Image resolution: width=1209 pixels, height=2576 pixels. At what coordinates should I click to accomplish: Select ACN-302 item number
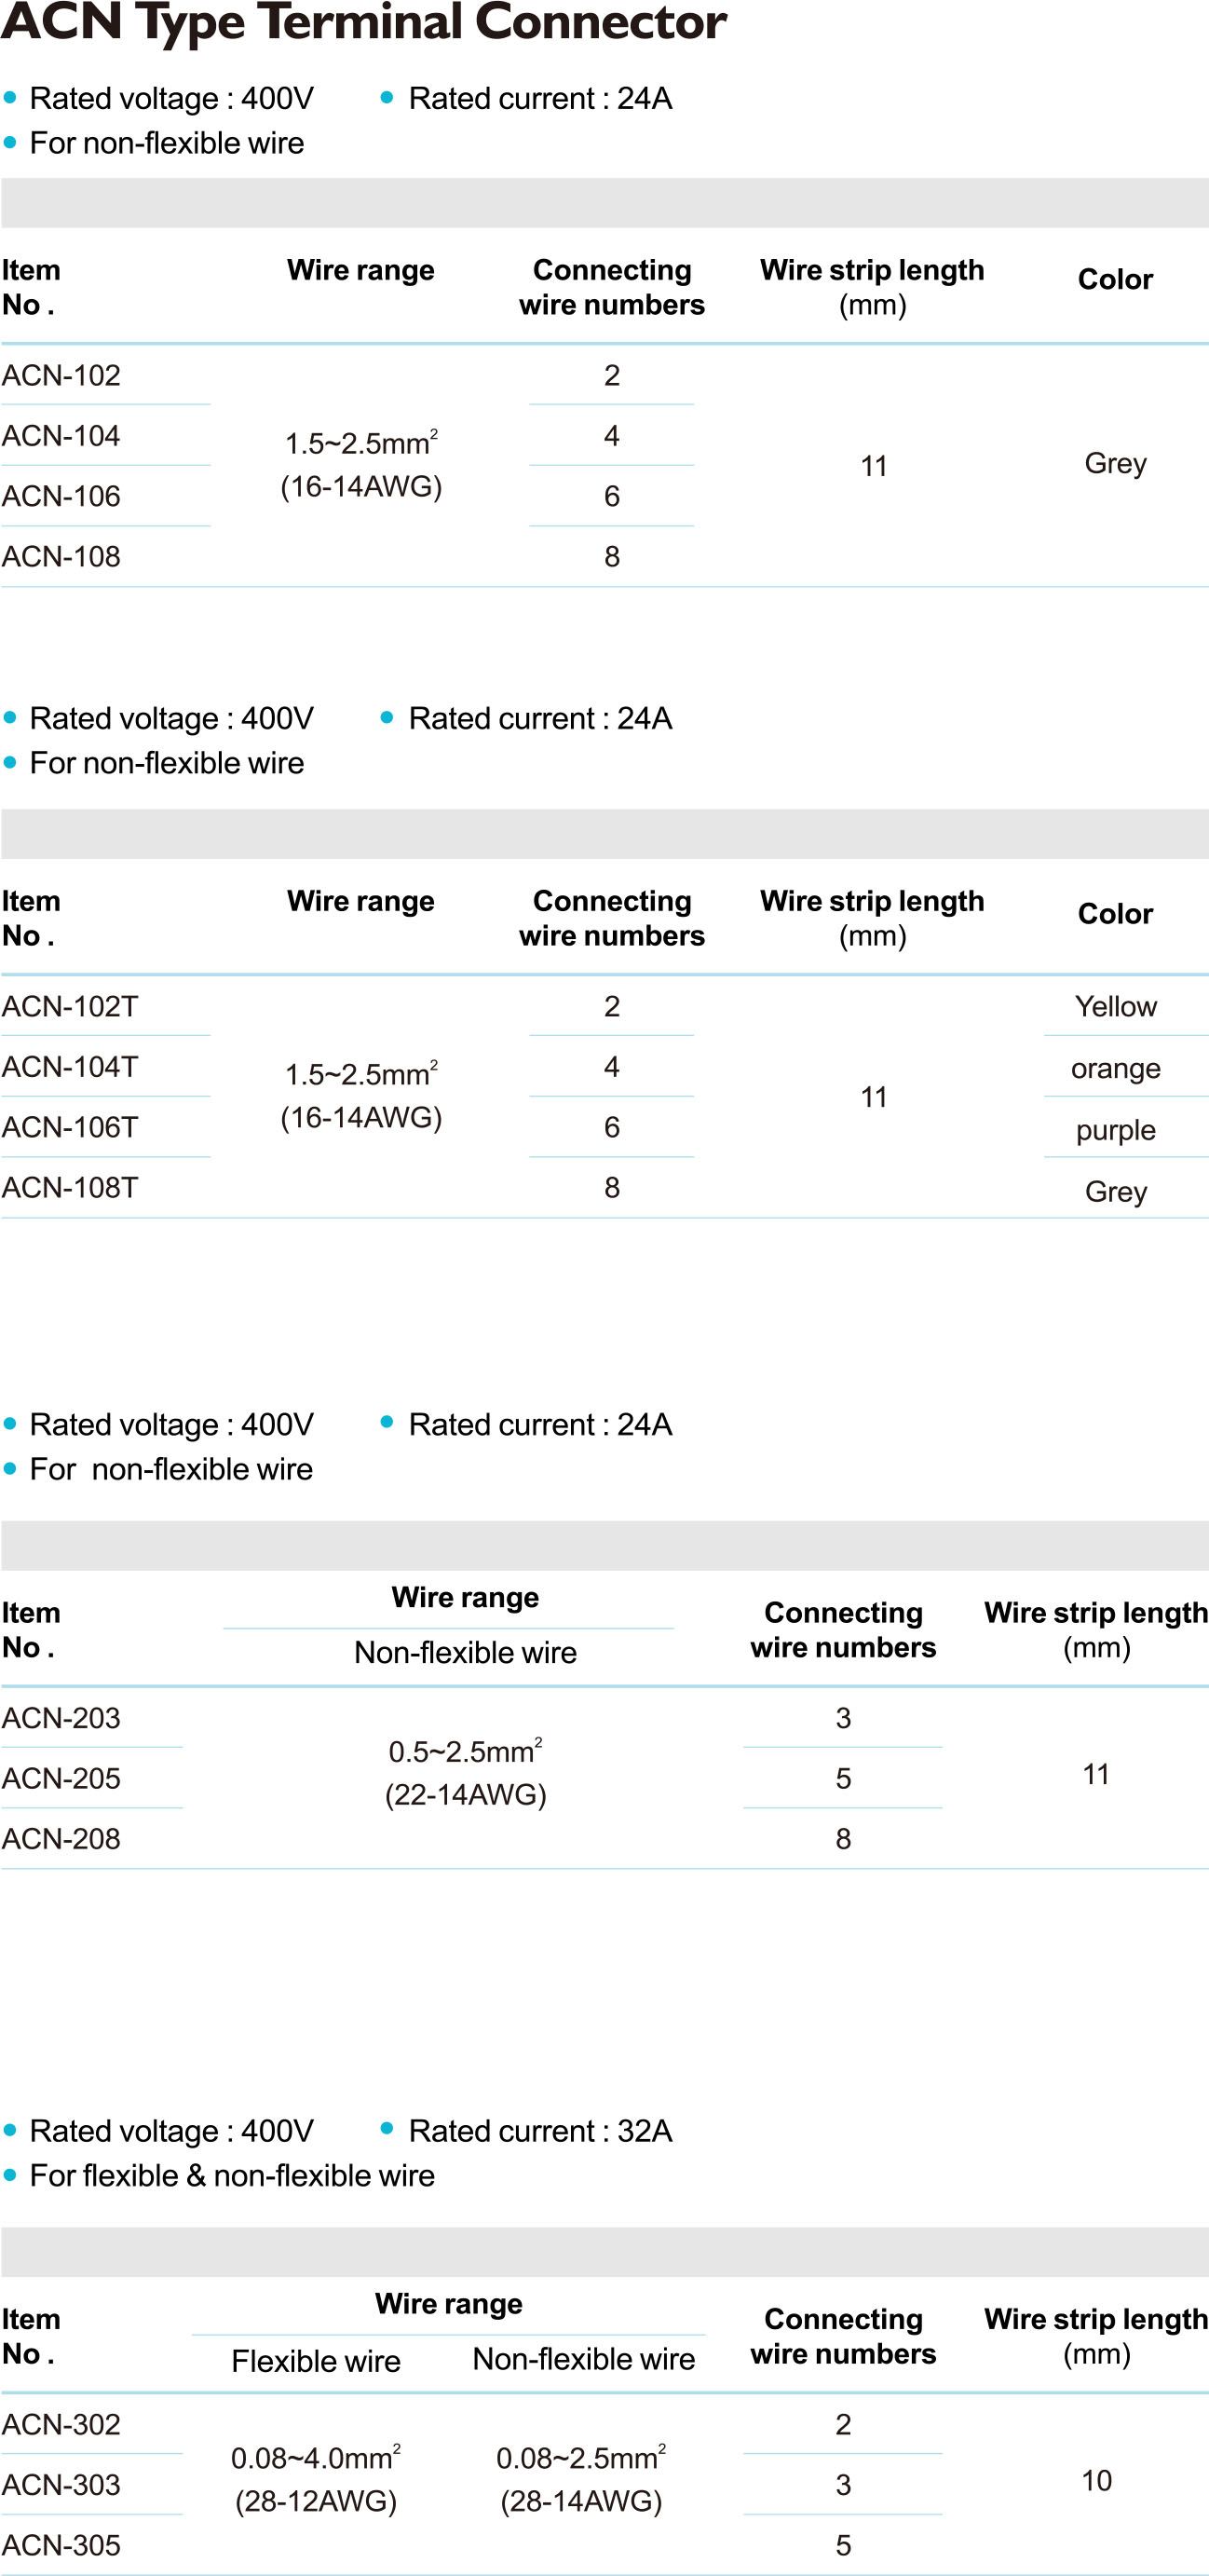pyautogui.click(x=61, y=2424)
